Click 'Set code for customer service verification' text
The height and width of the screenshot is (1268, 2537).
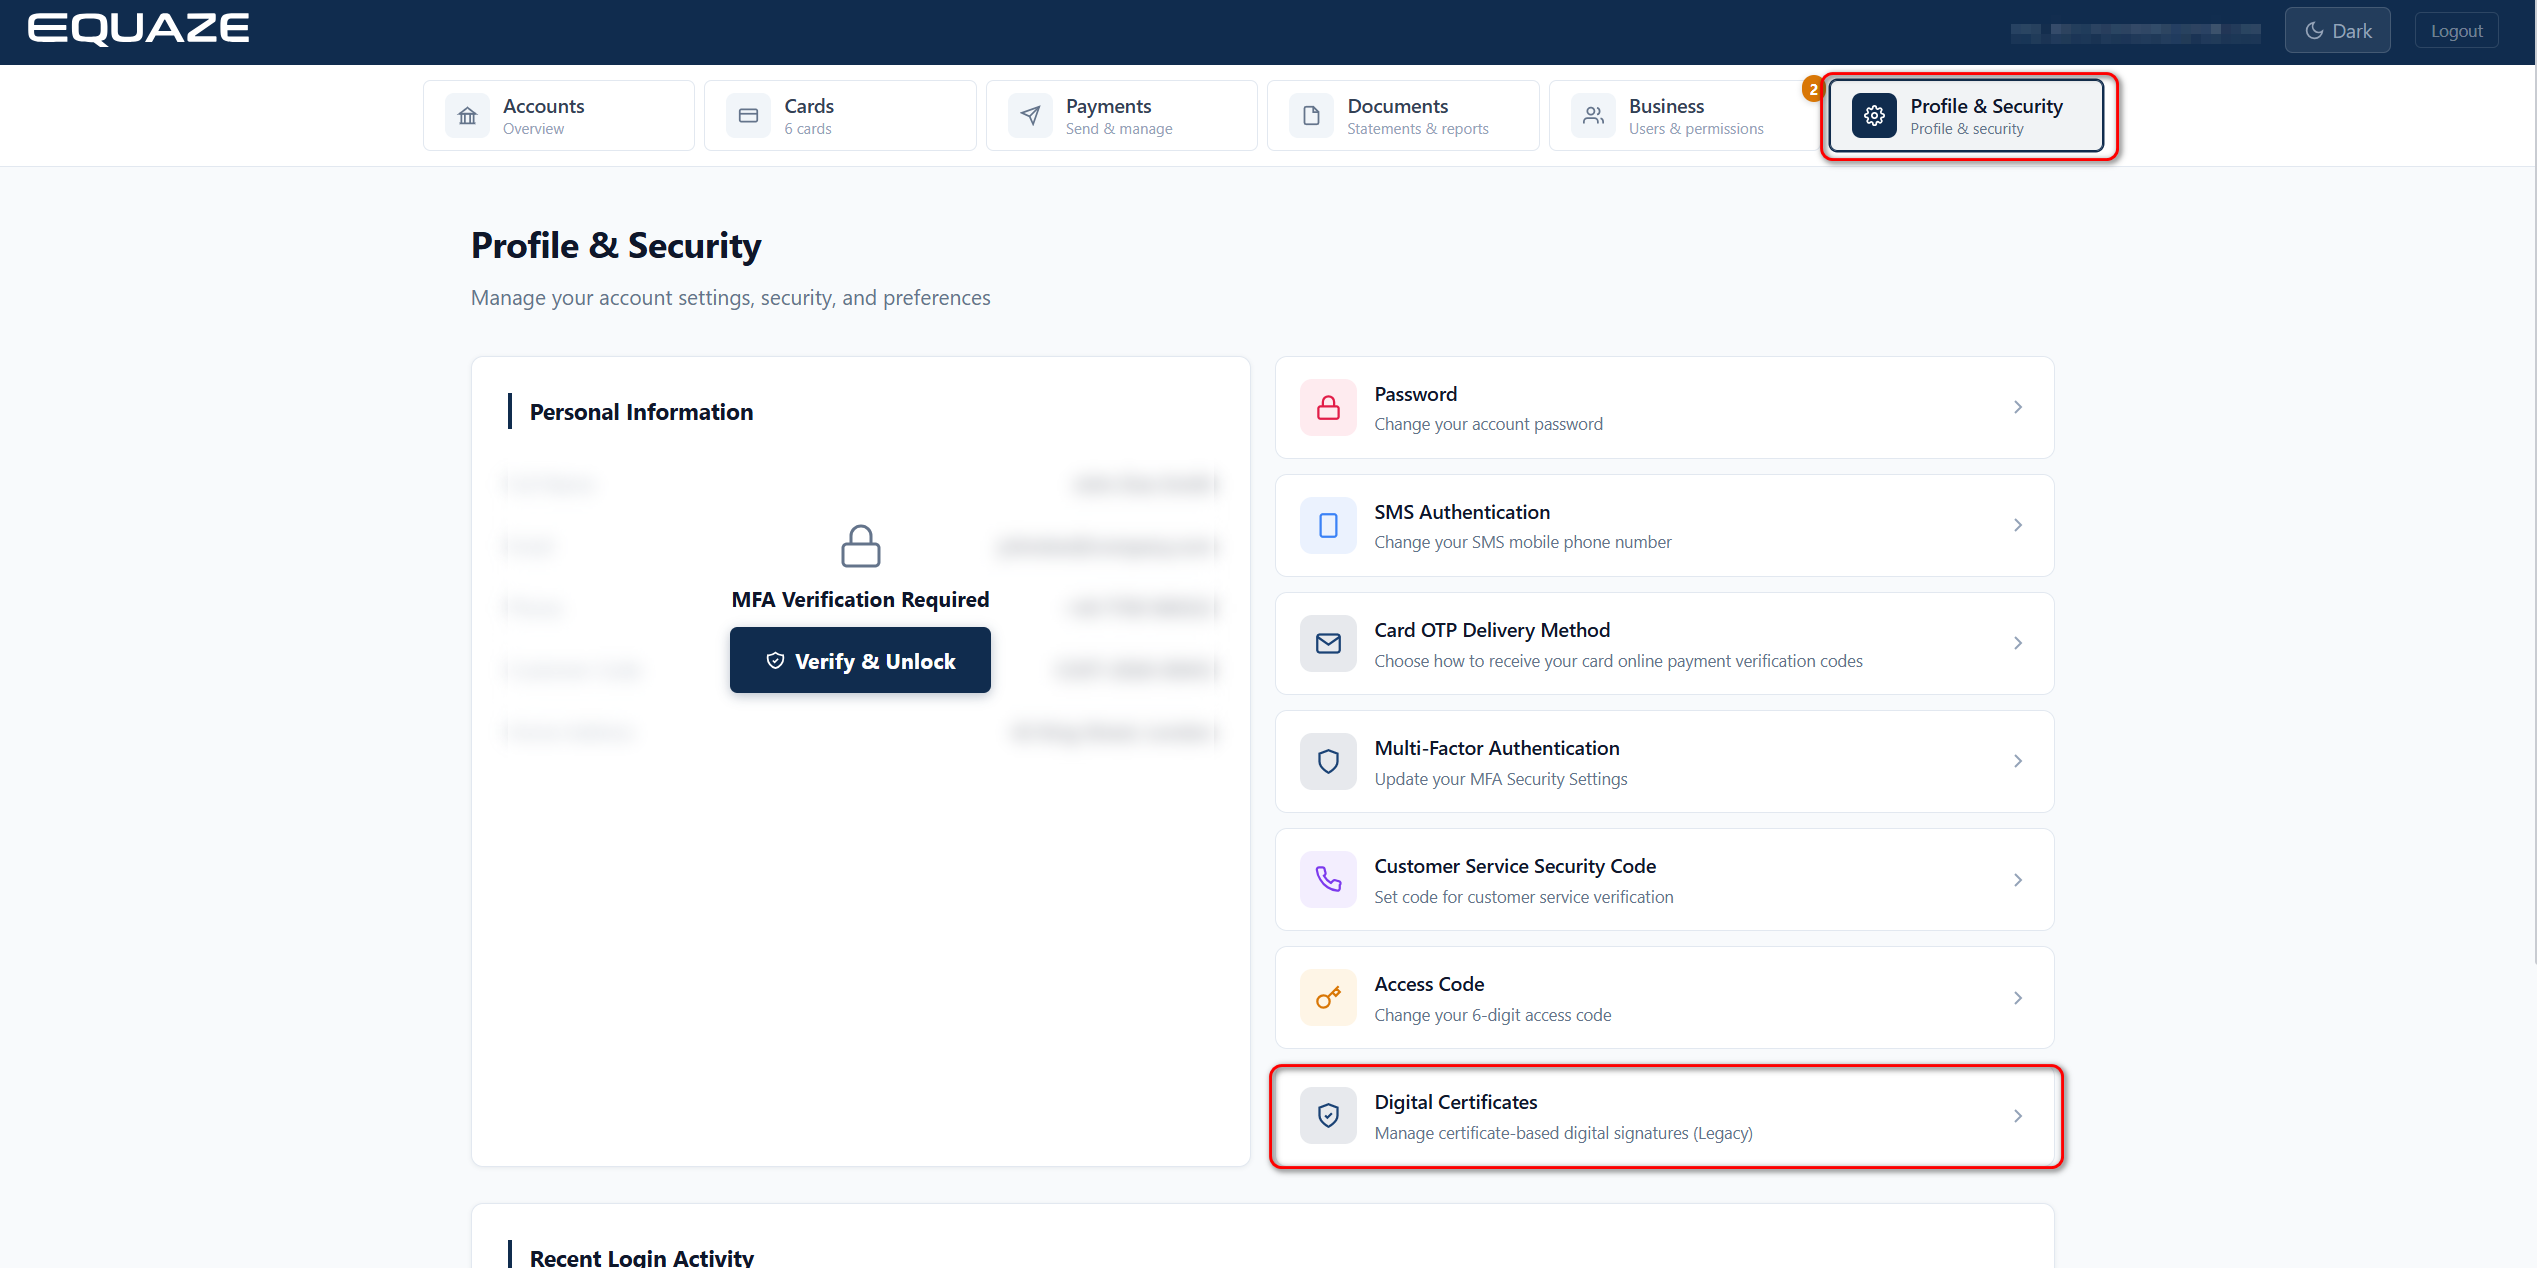[1523, 897]
